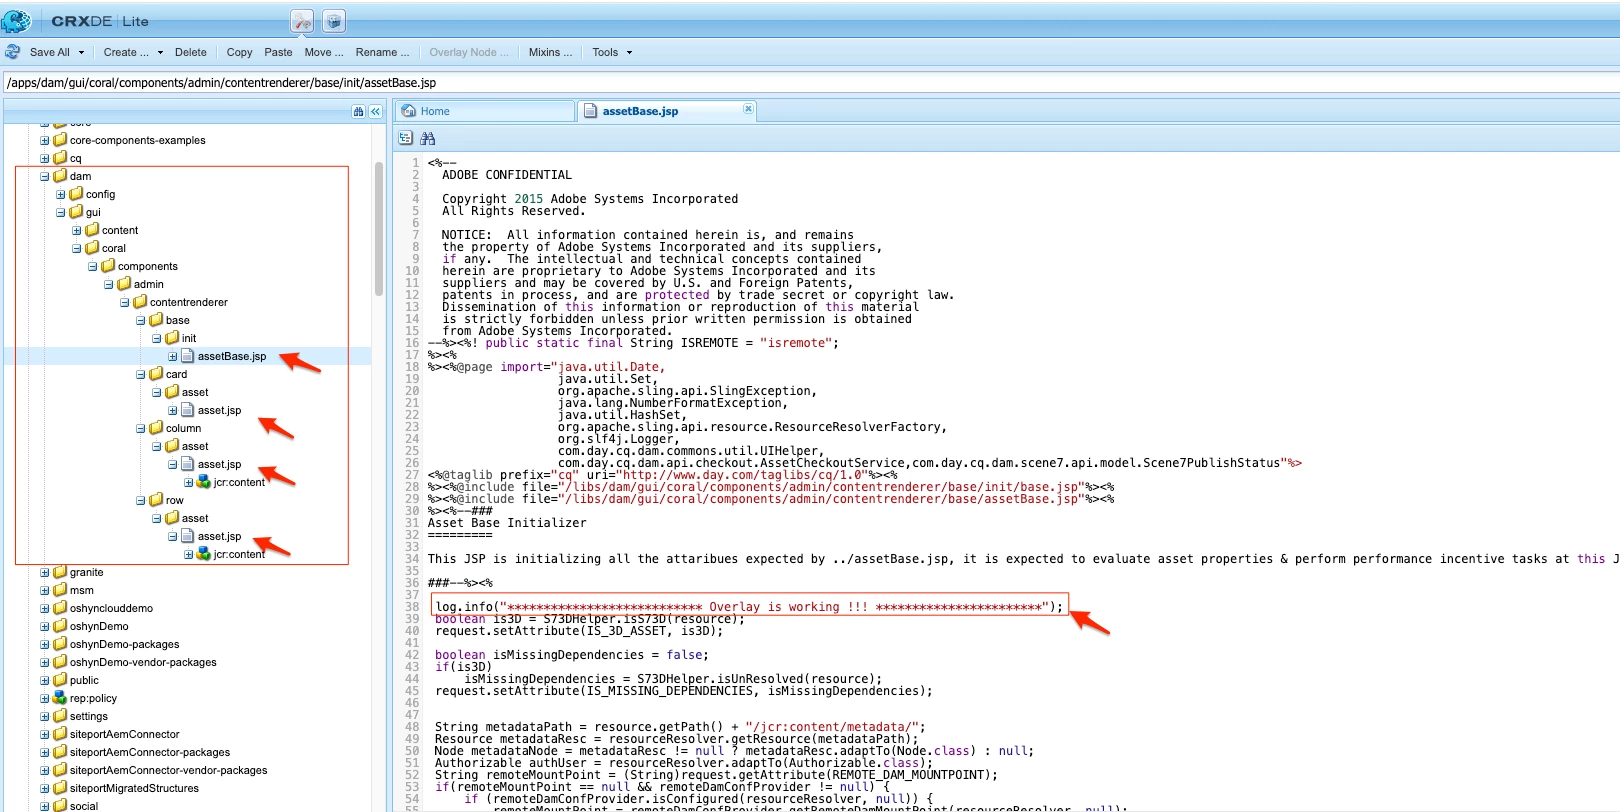
Task: Click the folder icon of msm
Action: pos(60,590)
